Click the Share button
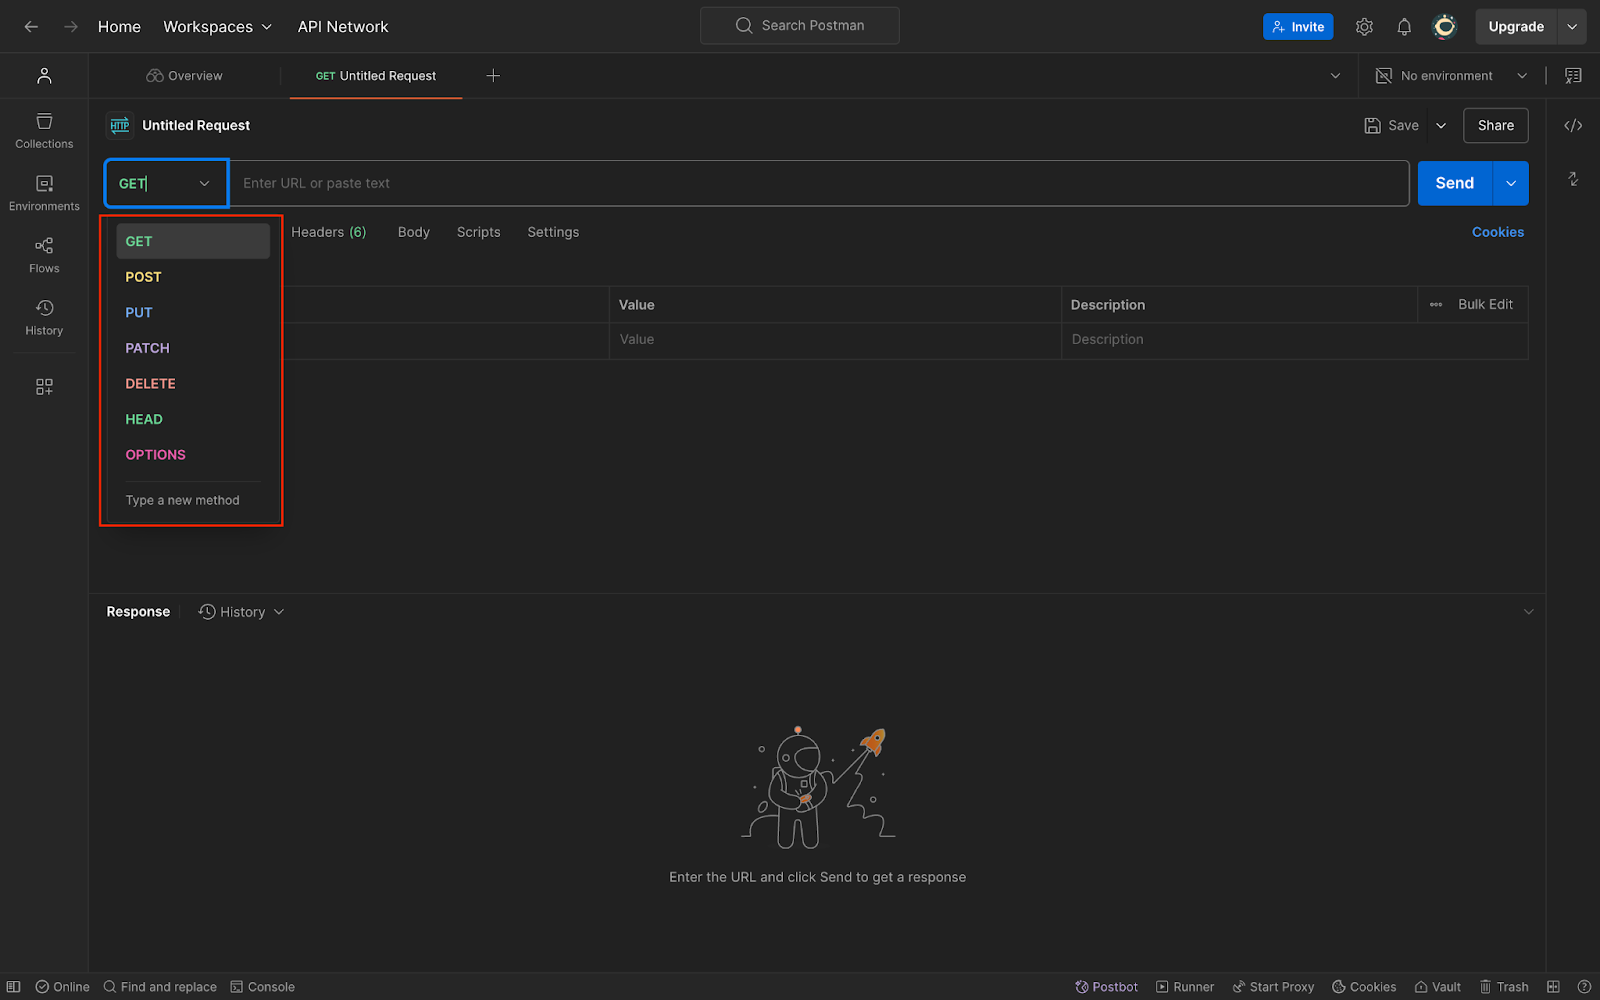This screenshot has height=1000, width=1600. (1496, 125)
